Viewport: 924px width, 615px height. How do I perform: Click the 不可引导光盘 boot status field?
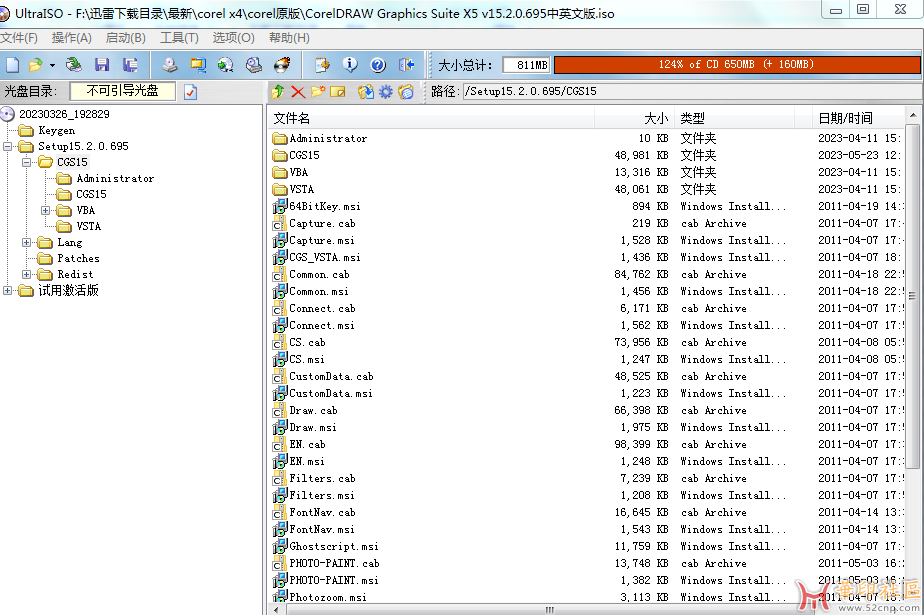point(123,91)
